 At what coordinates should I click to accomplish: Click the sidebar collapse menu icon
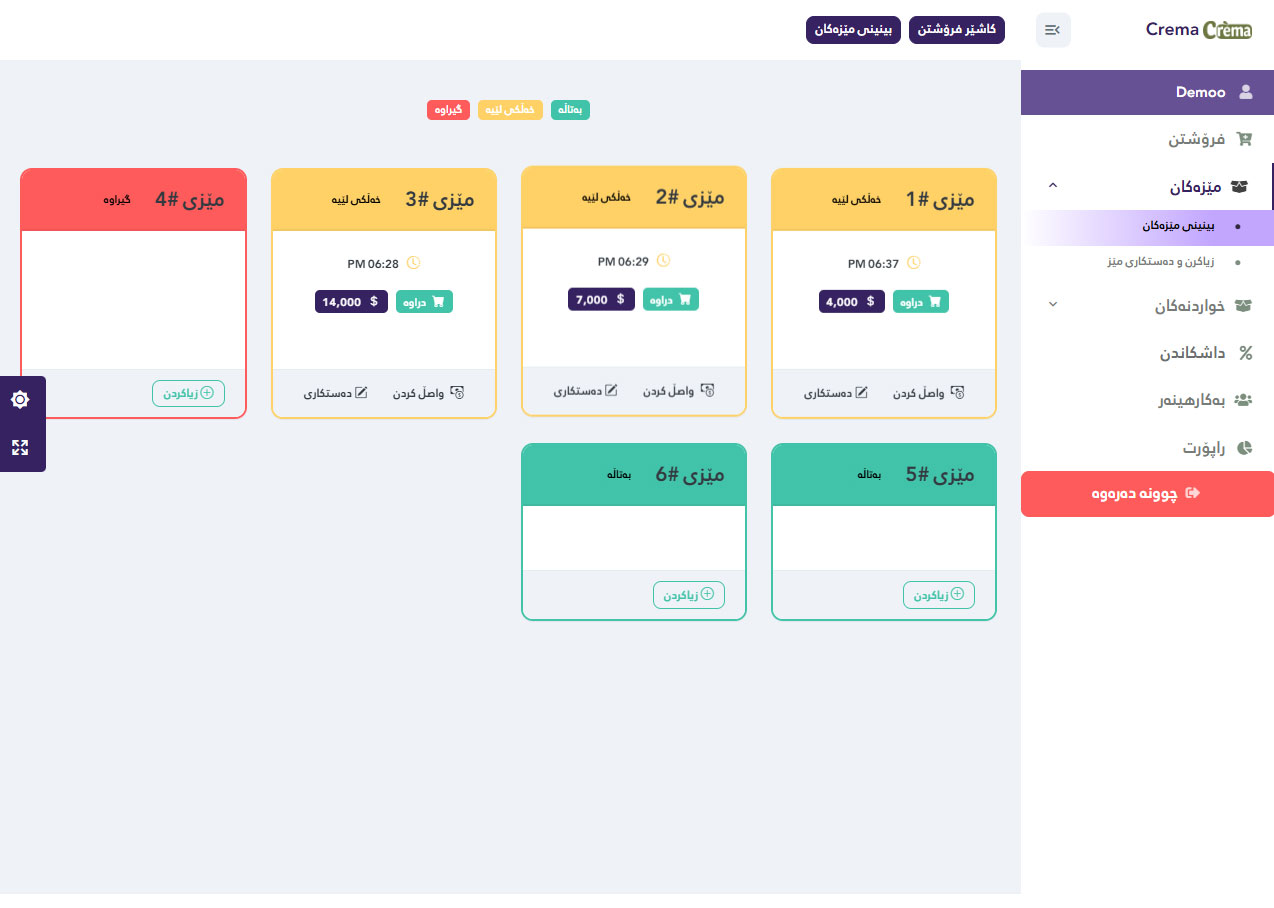(1053, 30)
